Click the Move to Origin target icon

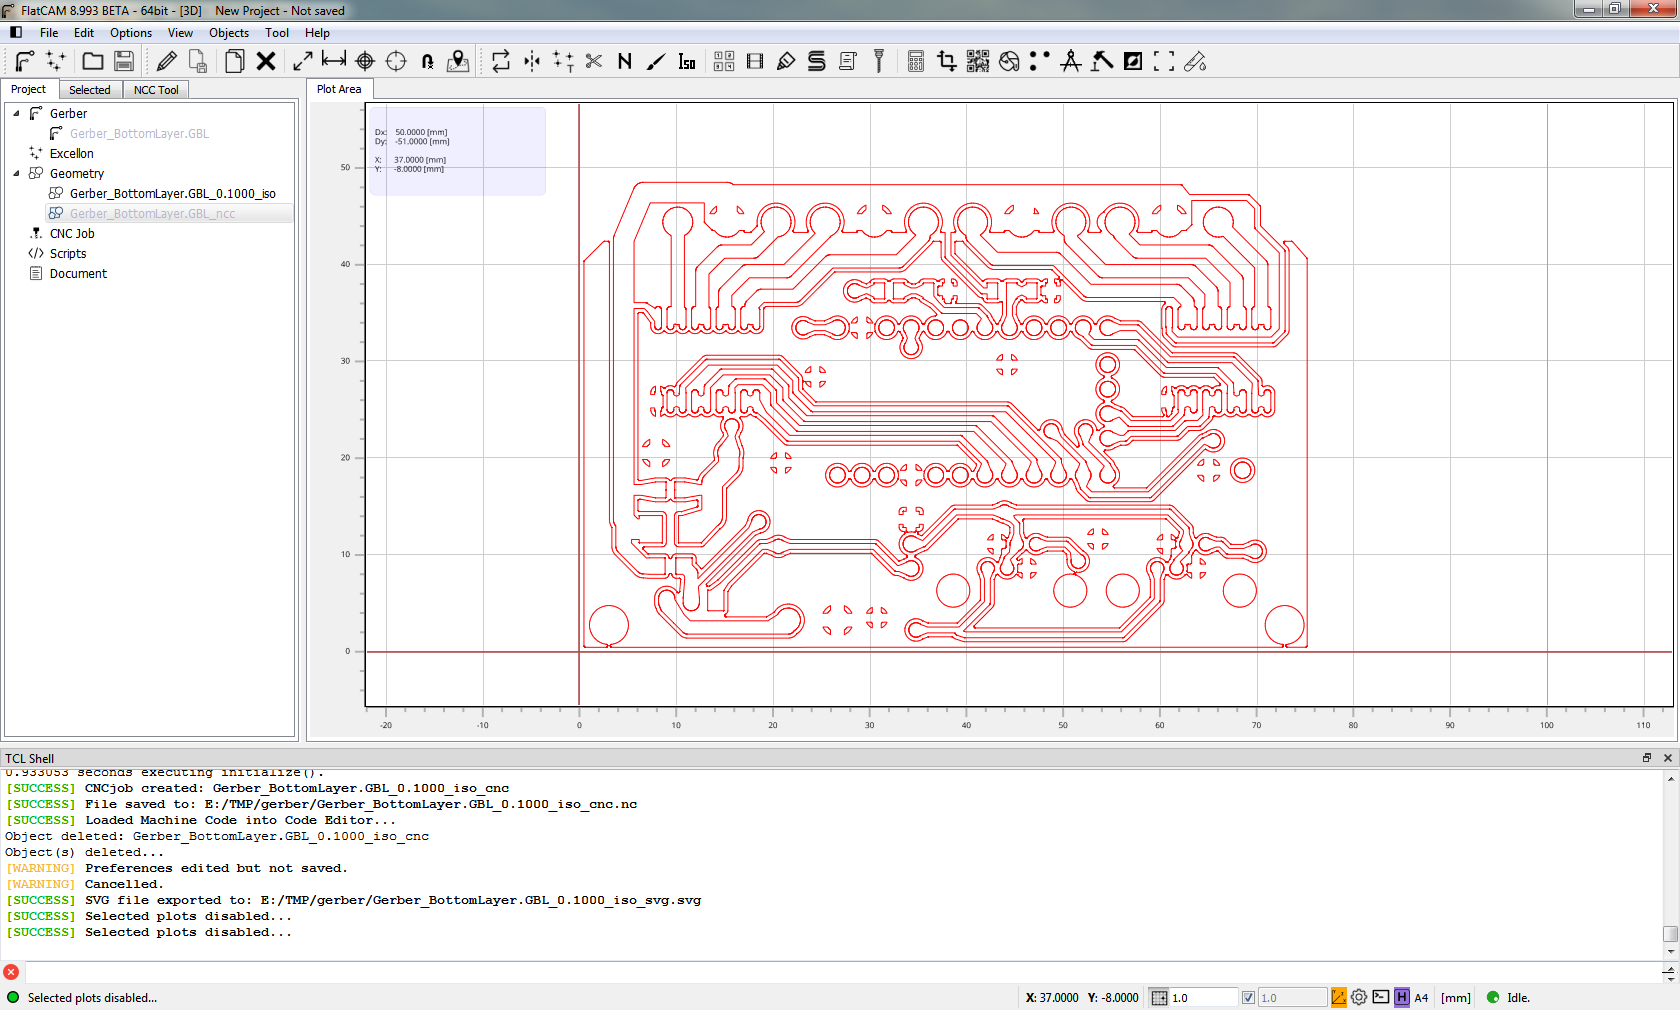[x=396, y=61]
